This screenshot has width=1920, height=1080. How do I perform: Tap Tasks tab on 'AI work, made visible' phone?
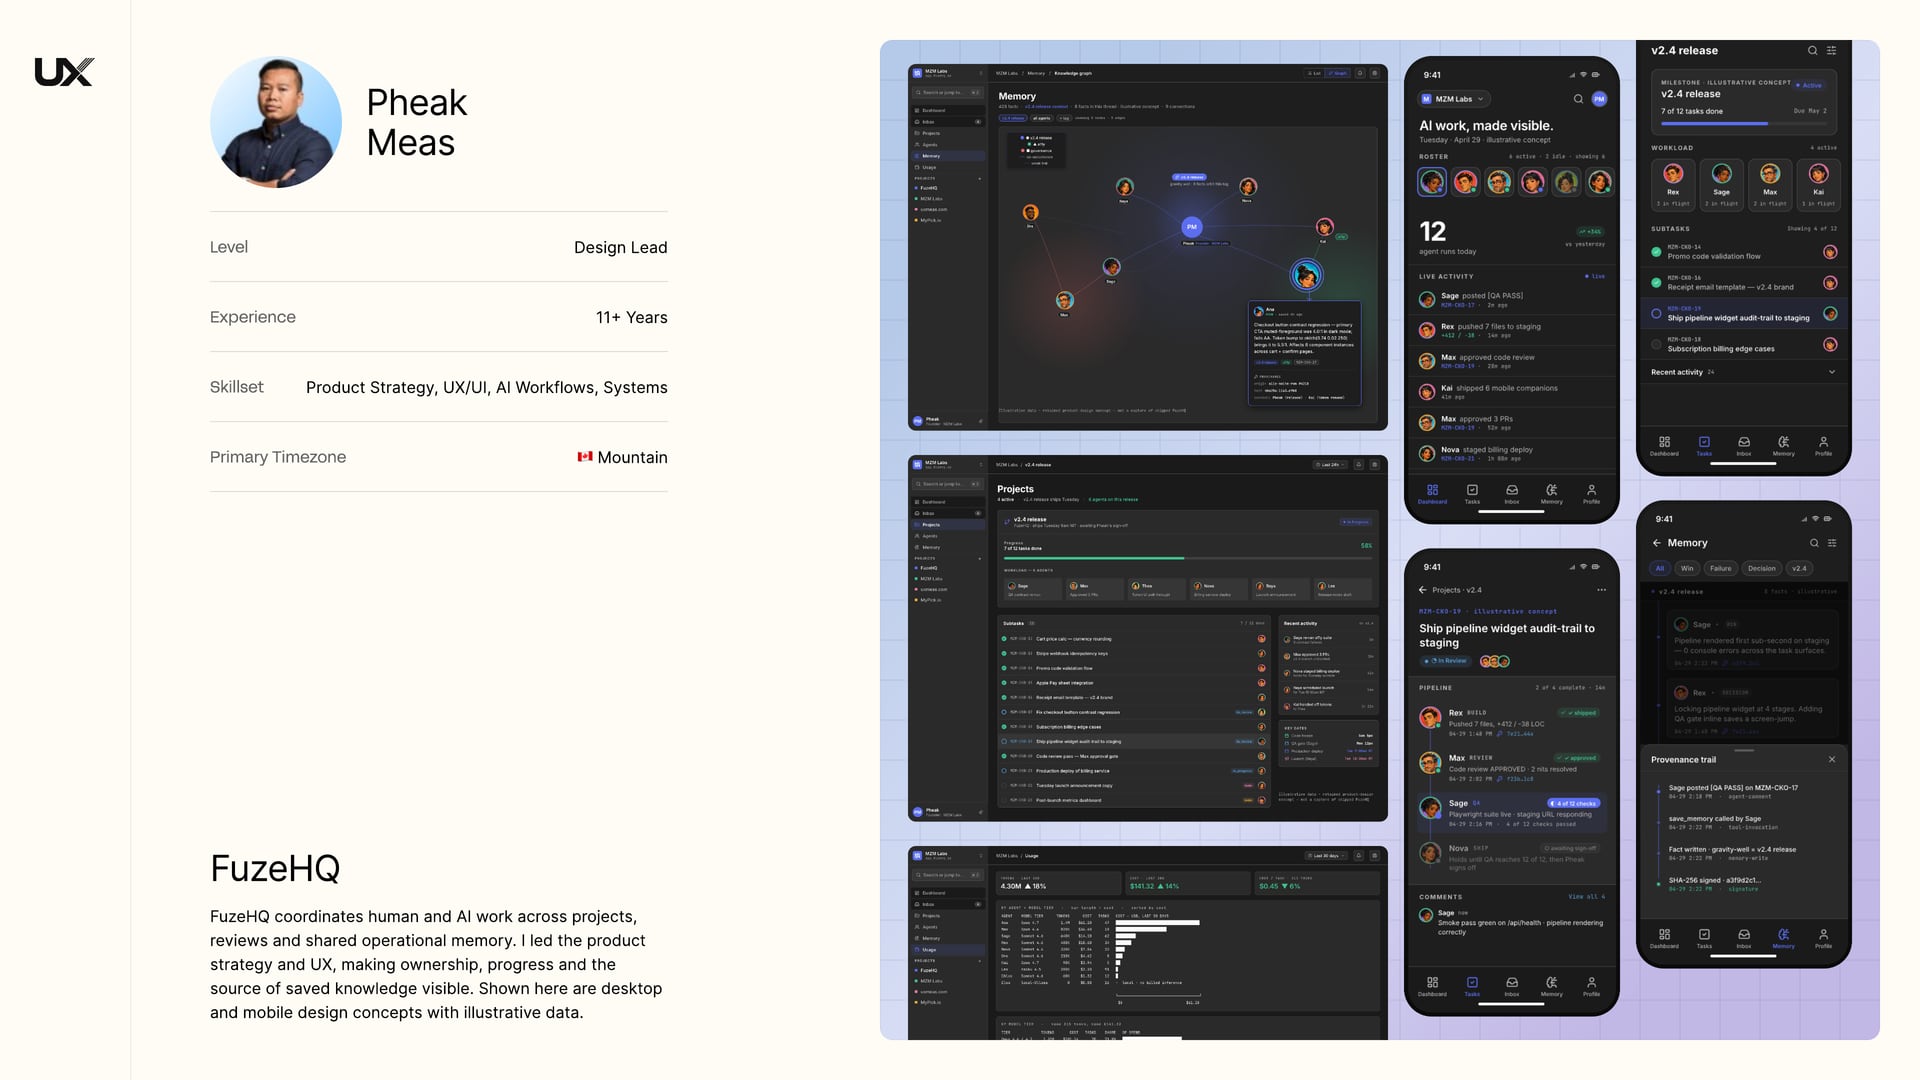tap(1472, 493)
